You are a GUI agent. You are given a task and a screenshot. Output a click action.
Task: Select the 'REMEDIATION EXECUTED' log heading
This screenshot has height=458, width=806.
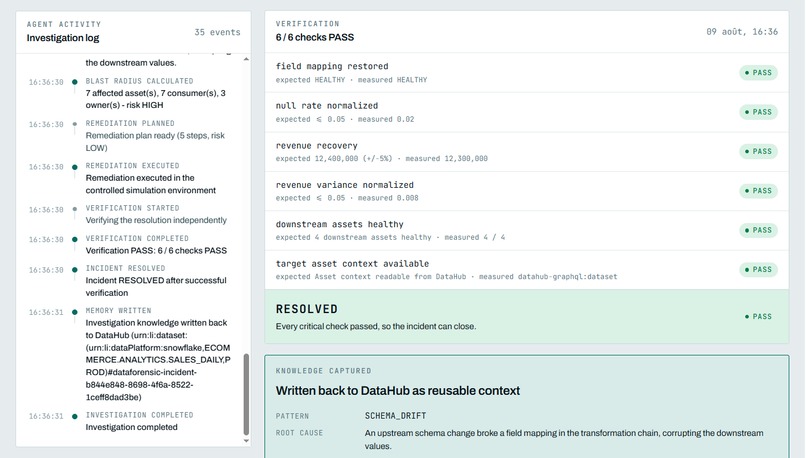[133, 166]
